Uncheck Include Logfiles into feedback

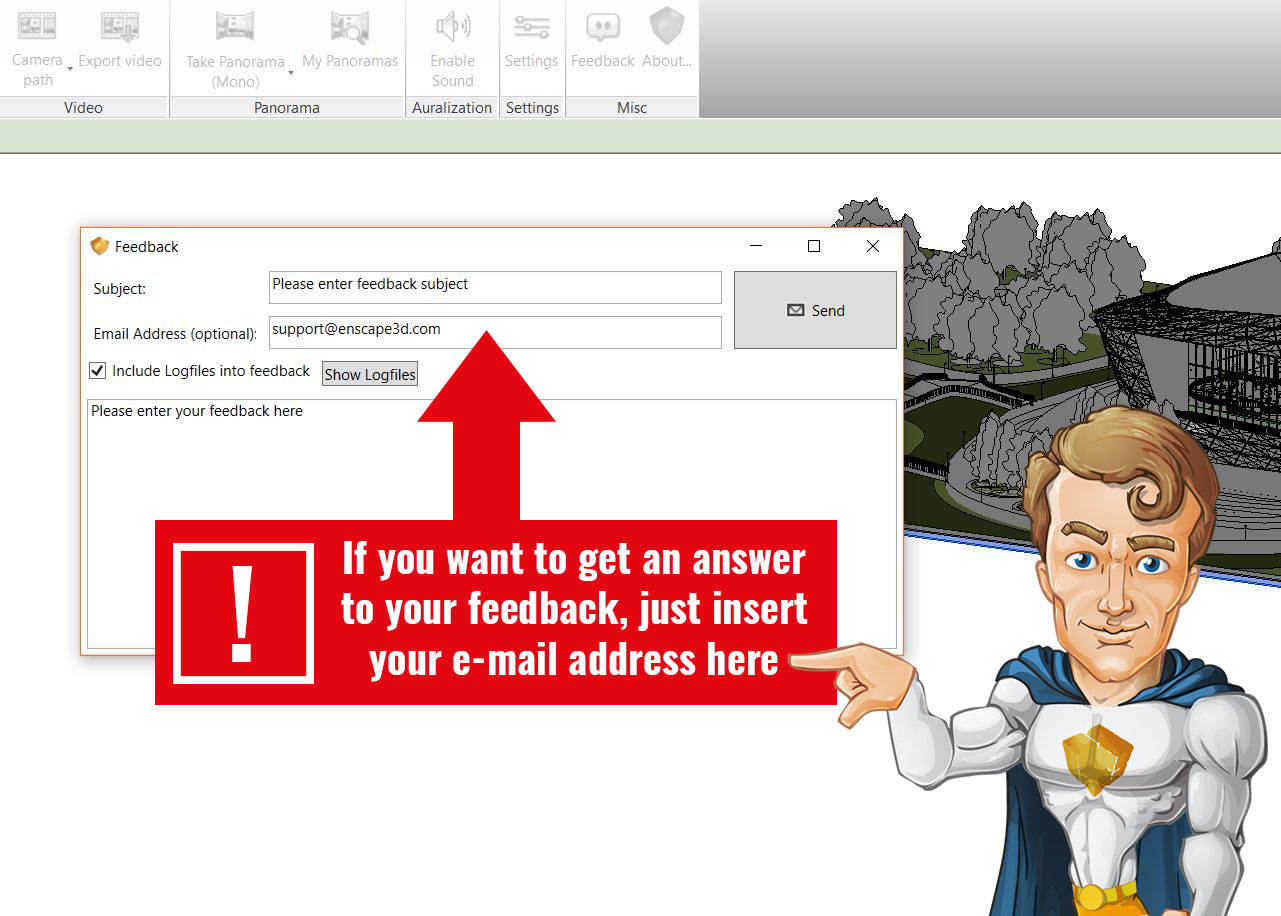98,371
